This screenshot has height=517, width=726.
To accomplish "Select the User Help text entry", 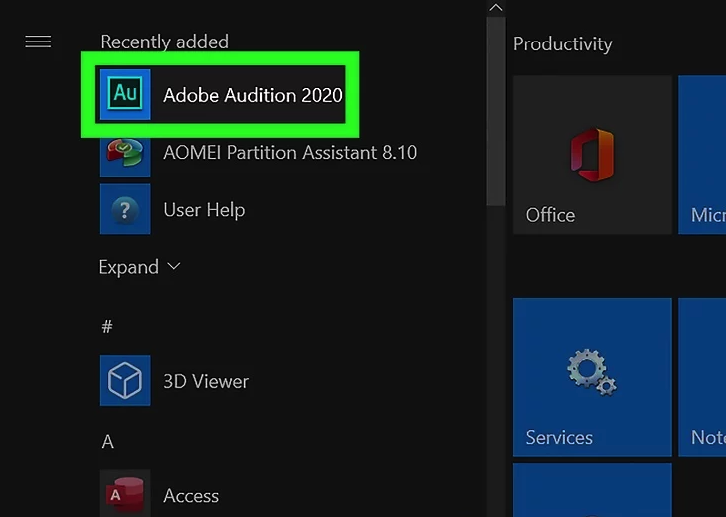I will (x=204, y=210).
